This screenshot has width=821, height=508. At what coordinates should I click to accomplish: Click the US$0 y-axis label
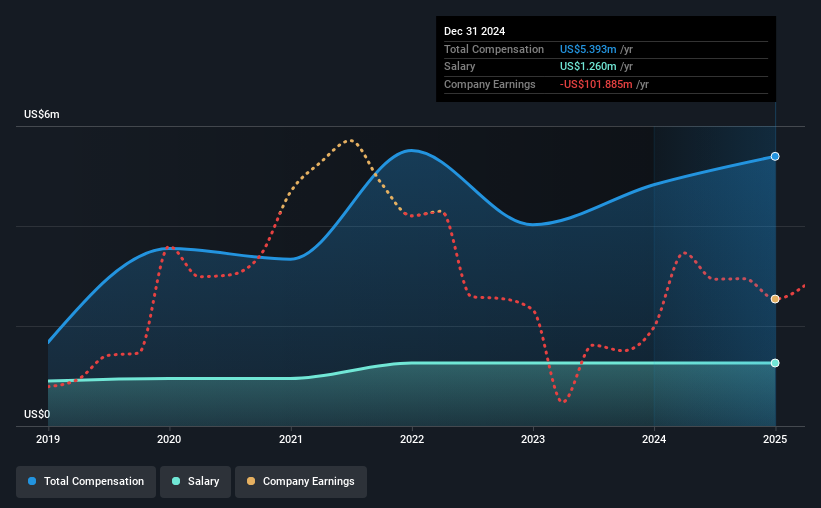coord(37,414)
